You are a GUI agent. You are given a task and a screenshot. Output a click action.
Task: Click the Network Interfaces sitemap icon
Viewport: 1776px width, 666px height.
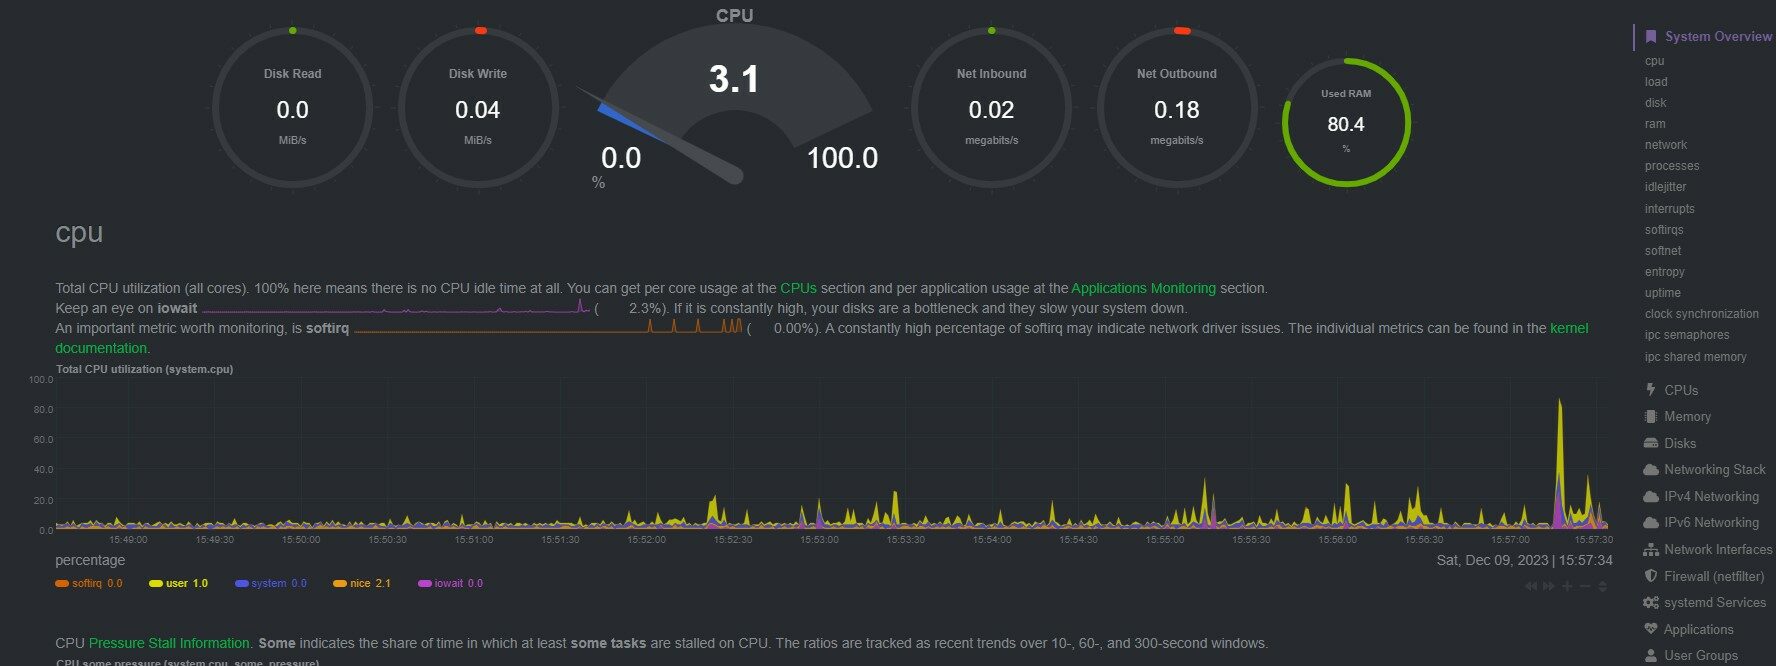1651,549
